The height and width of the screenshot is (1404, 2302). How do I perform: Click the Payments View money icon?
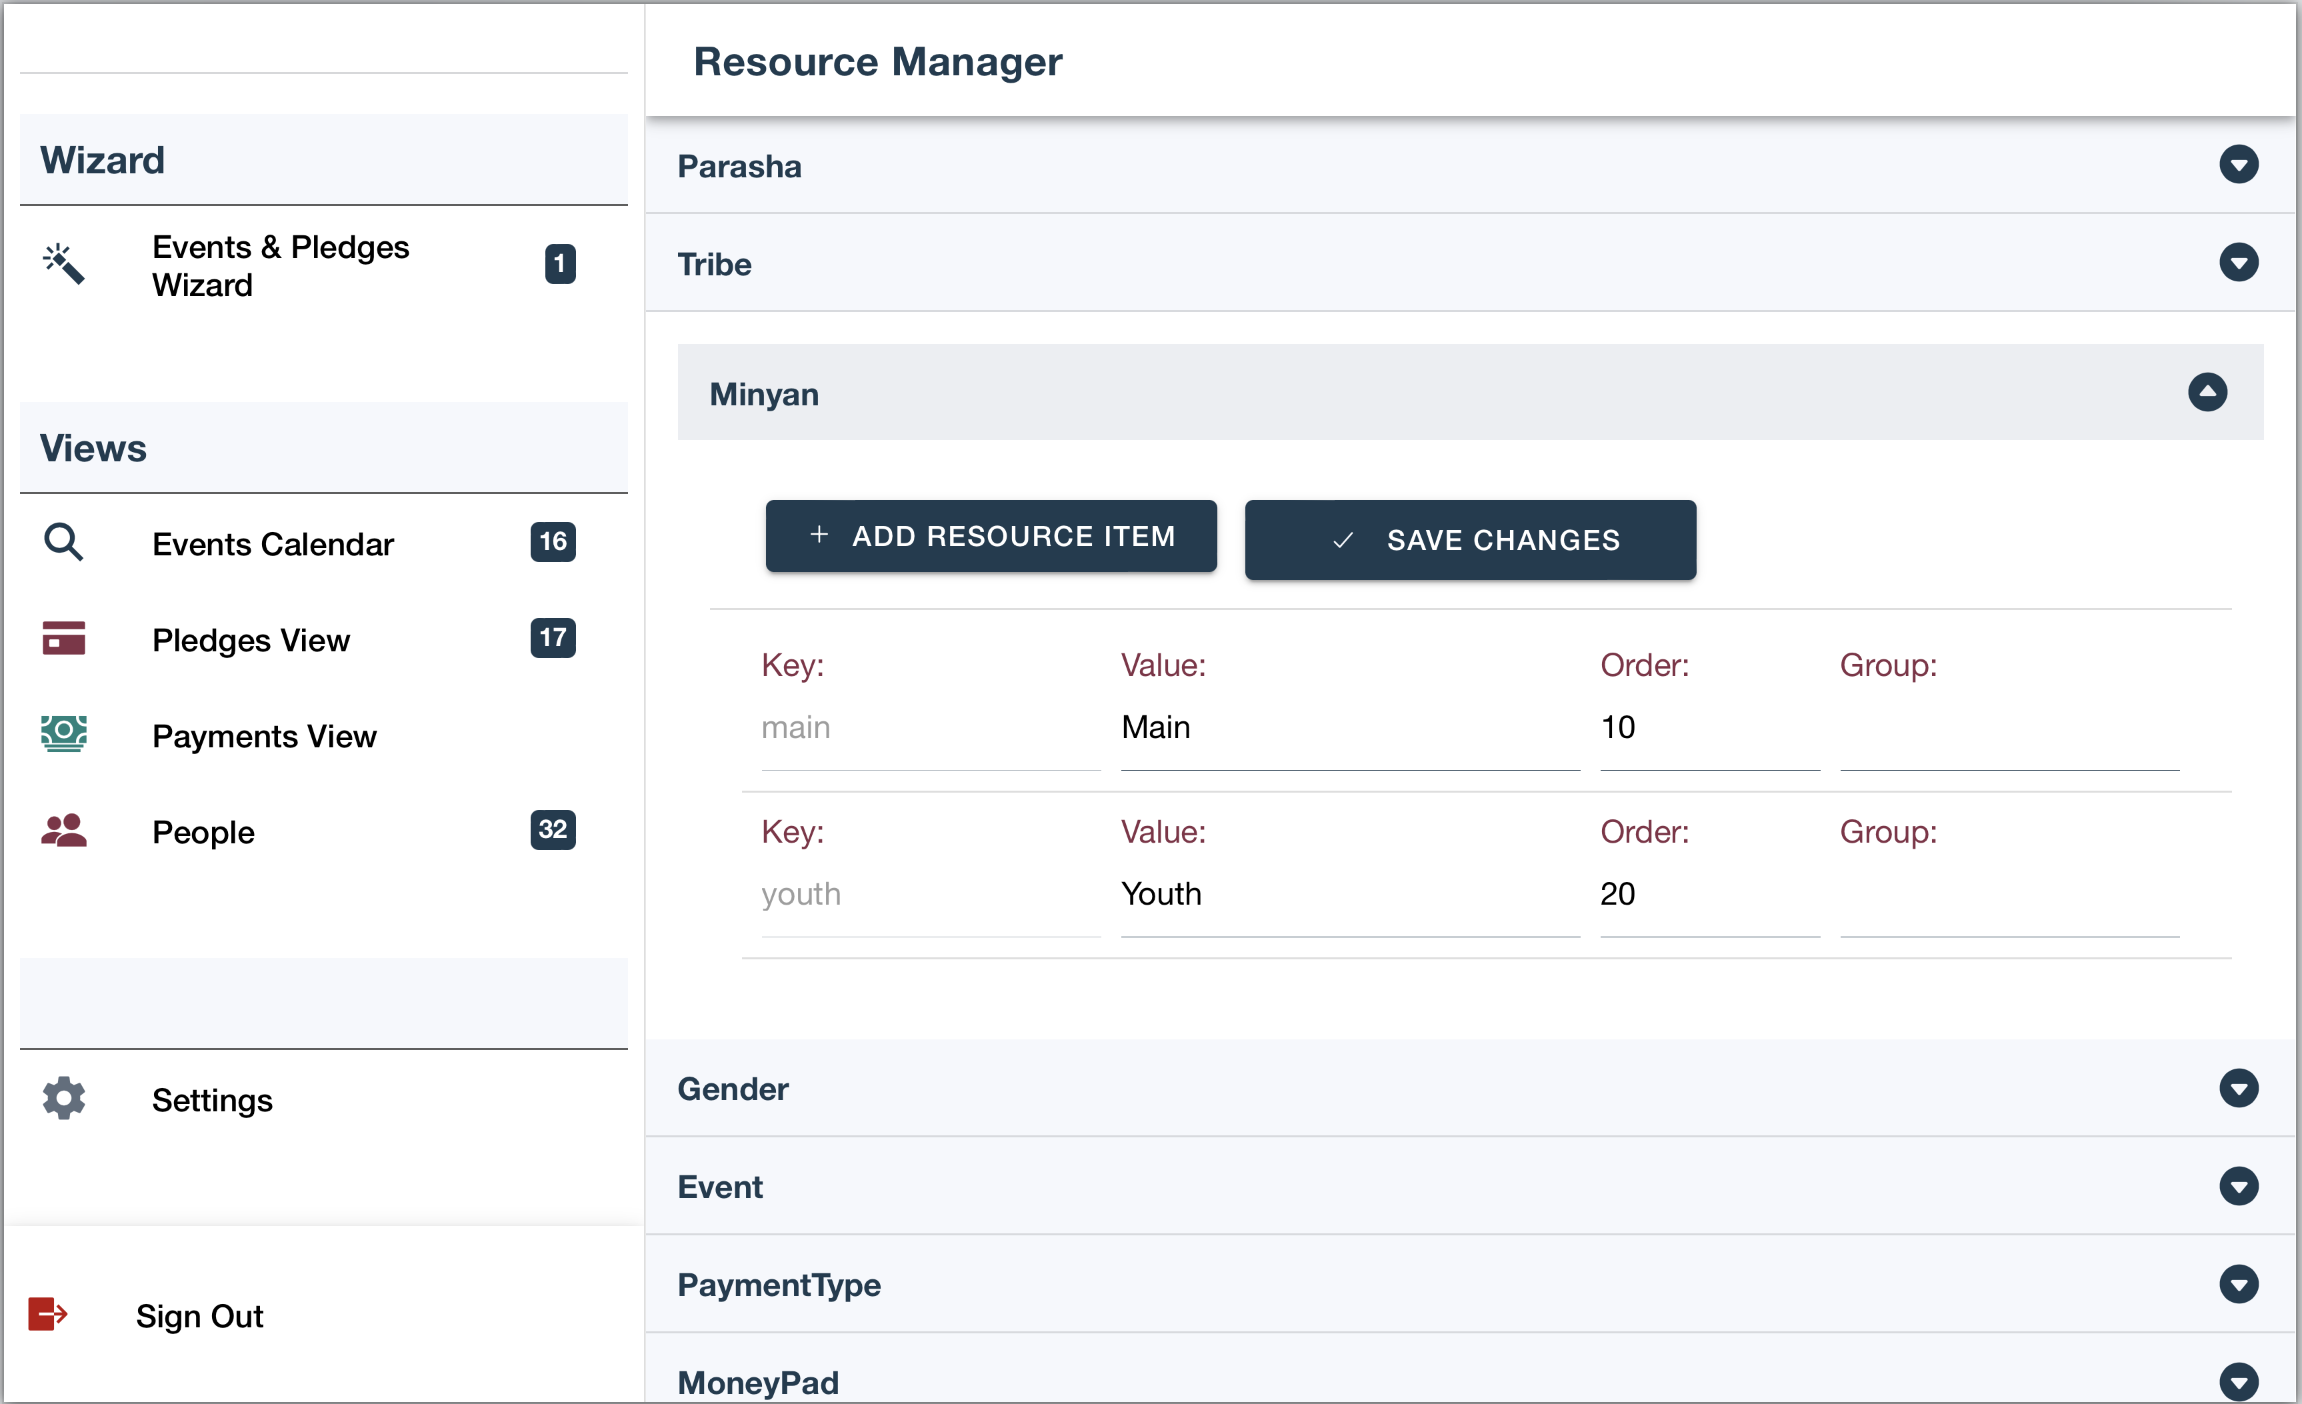(64, 734)
